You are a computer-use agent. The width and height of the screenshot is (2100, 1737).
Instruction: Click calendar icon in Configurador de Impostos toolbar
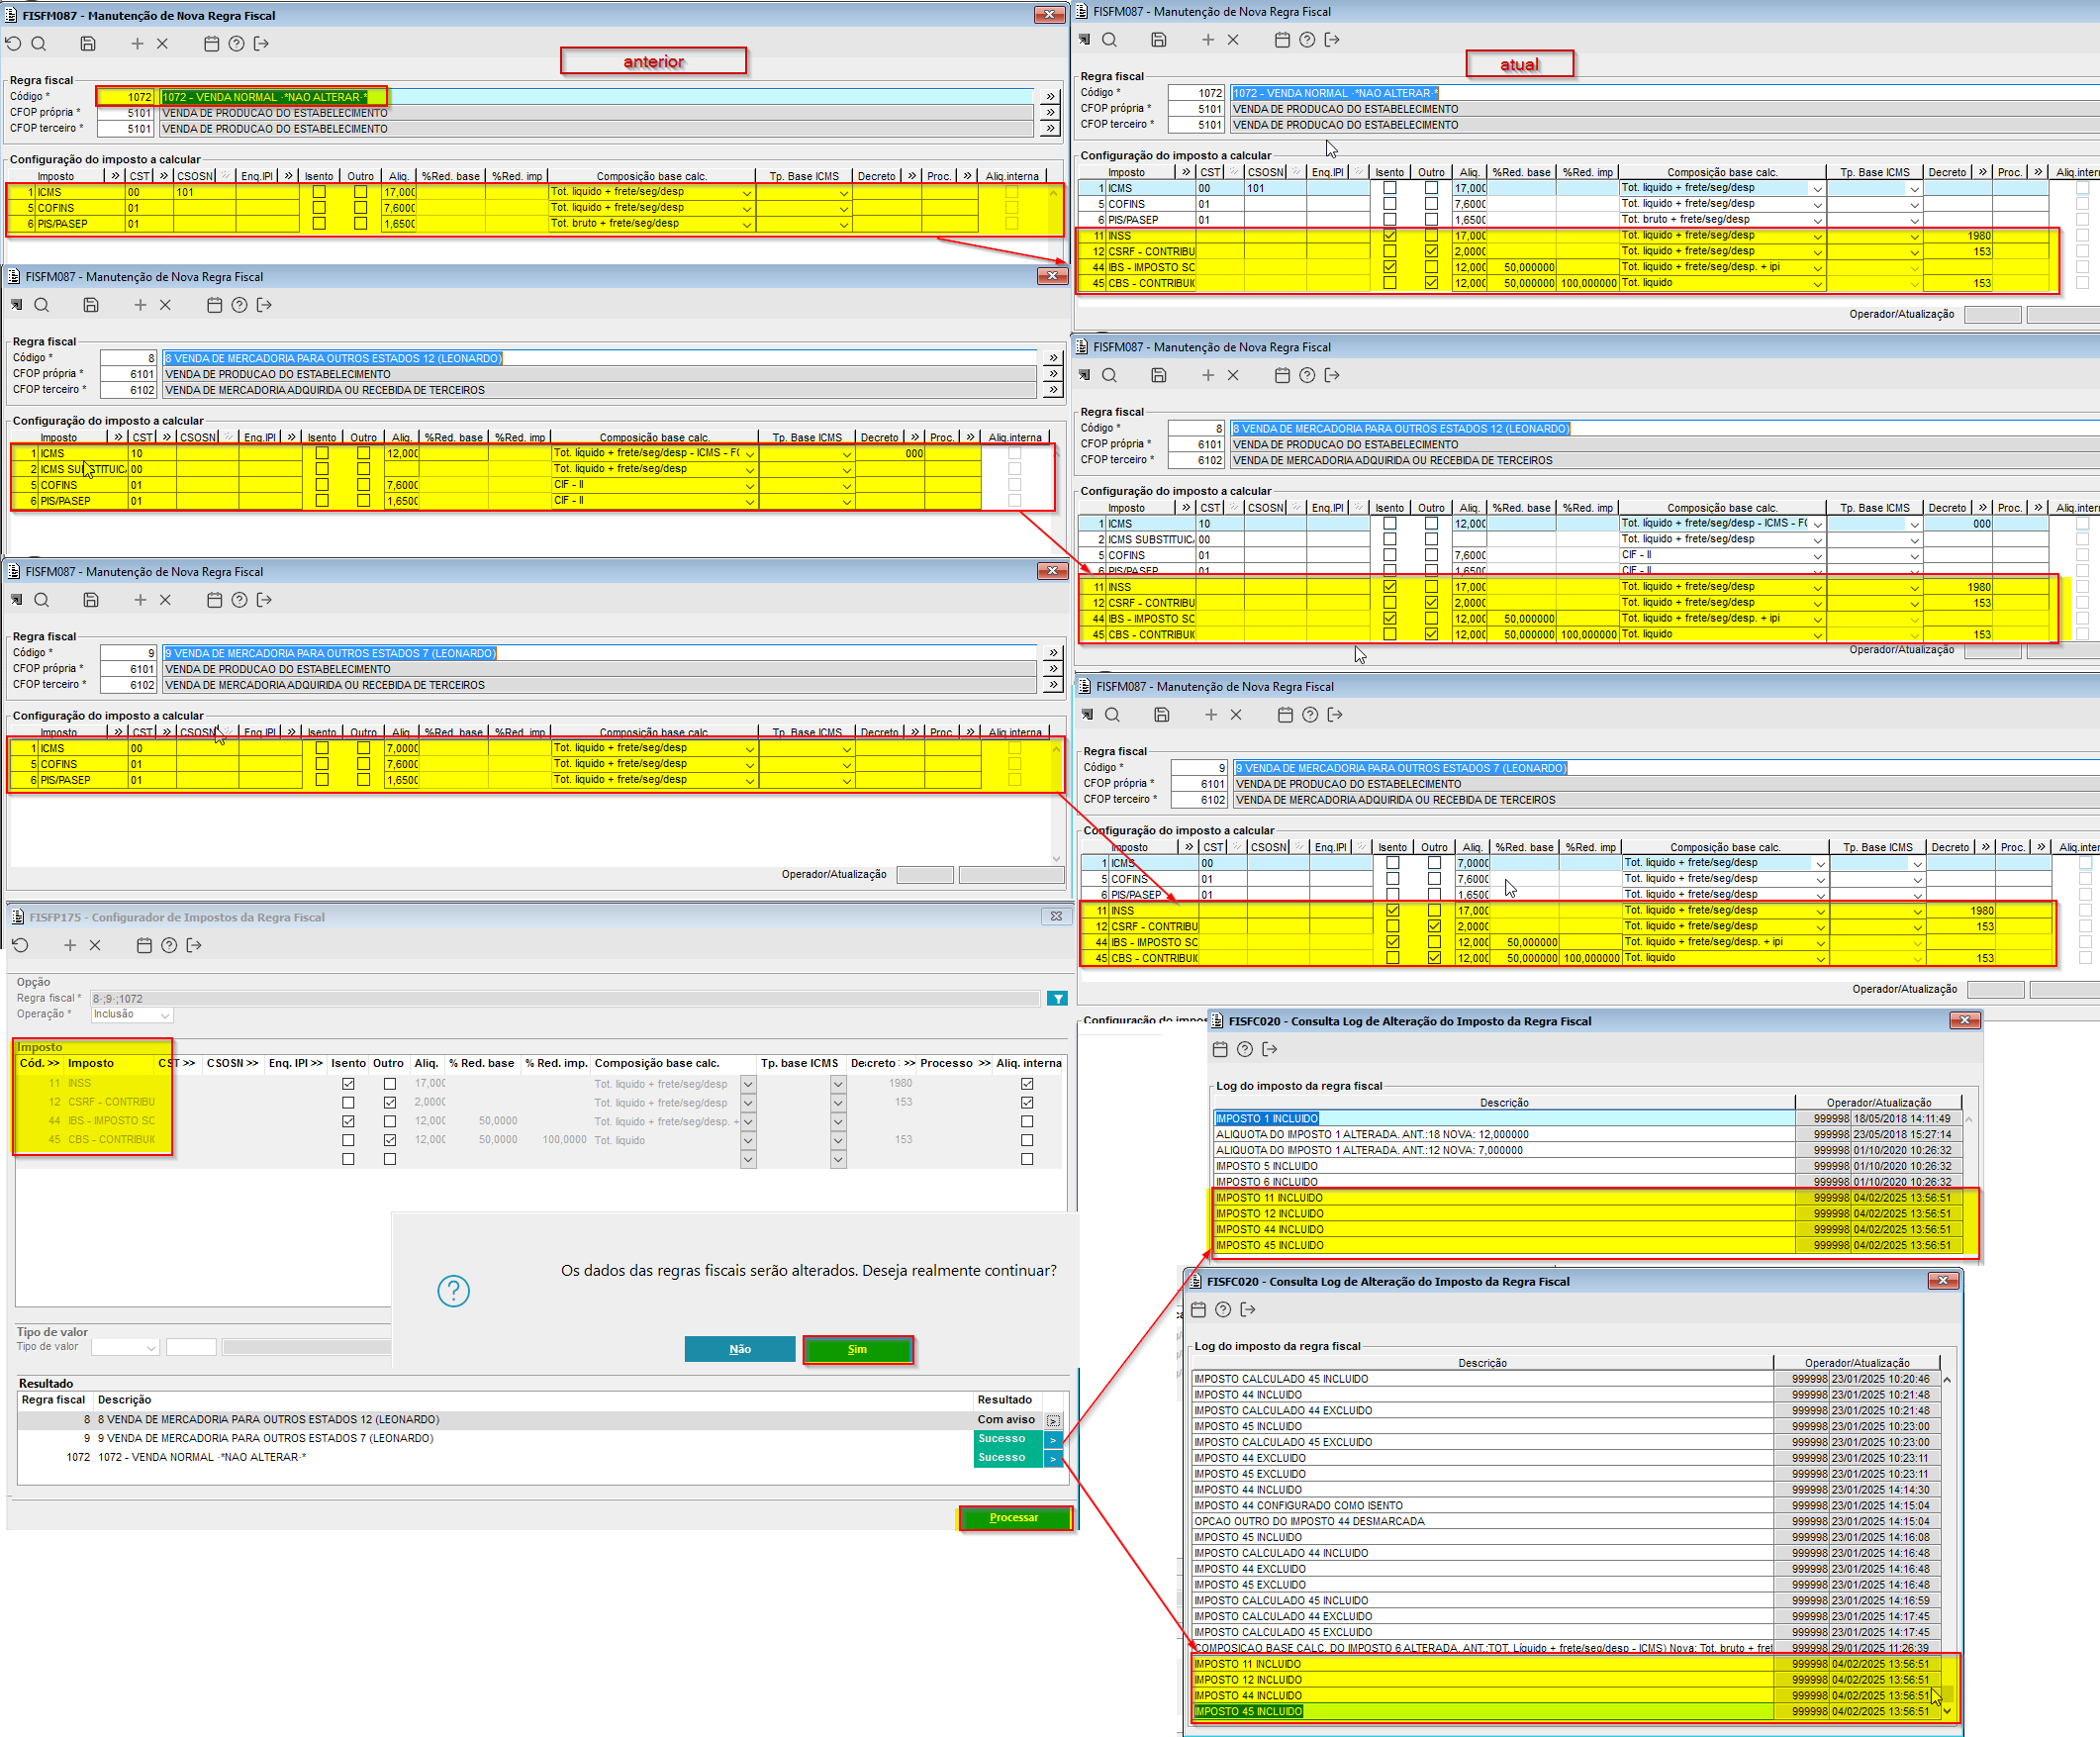click(x=144, y=945)
